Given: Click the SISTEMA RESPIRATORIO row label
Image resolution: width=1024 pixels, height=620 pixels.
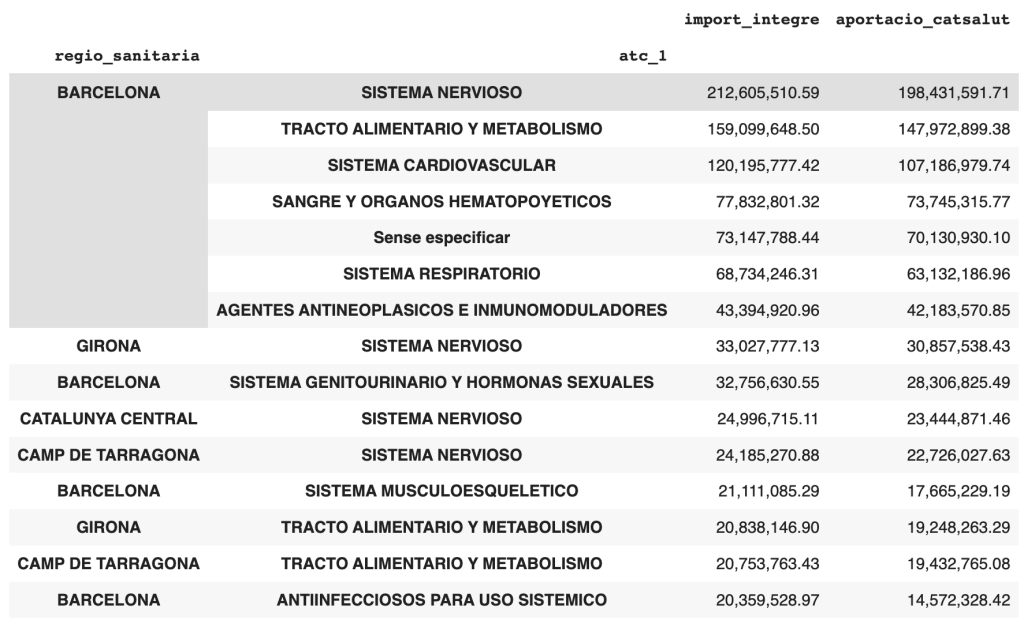Looking at the screenshot, I should pyautogui.click(x=441, y=274).
